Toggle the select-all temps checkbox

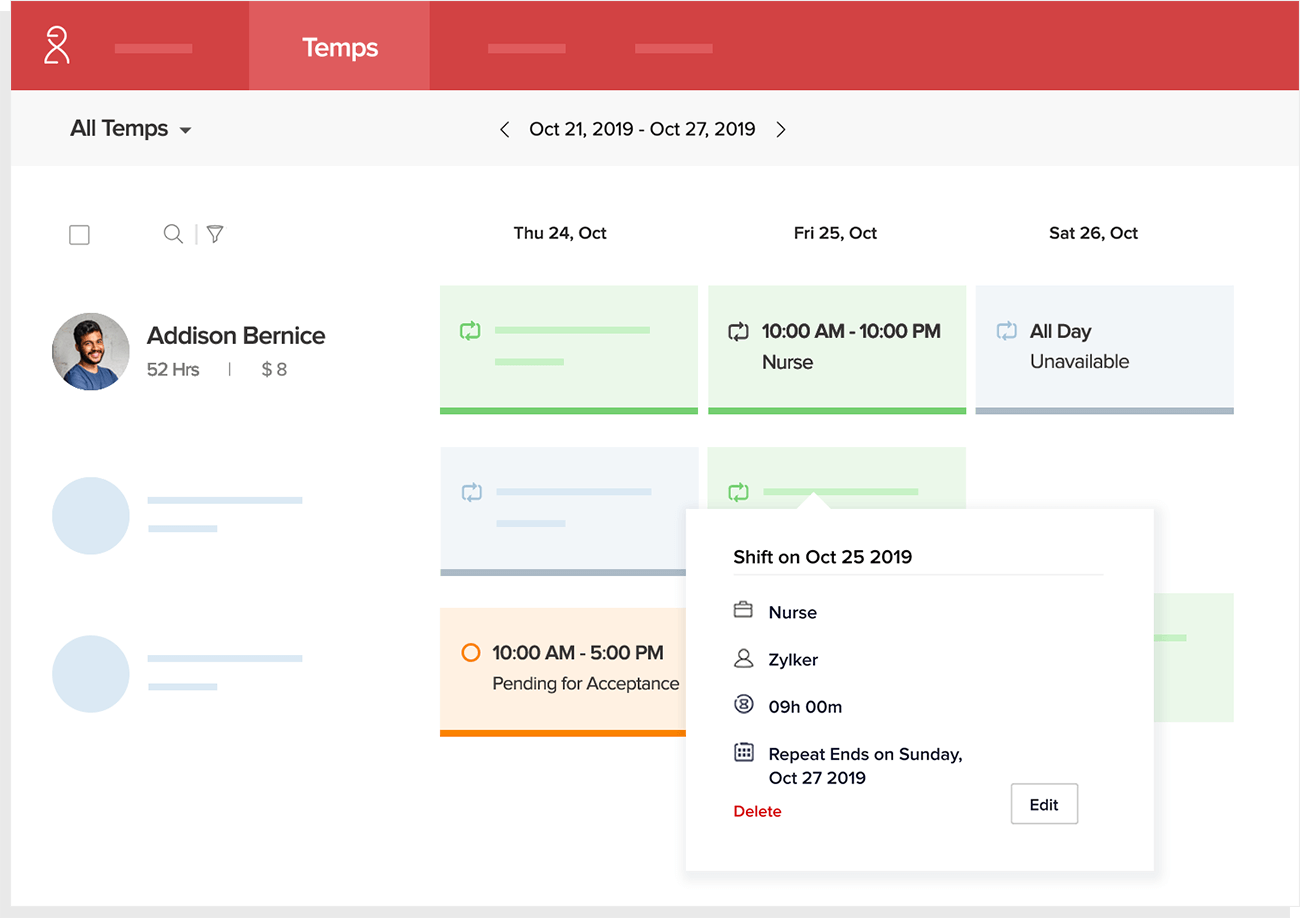tap(80, 235)
